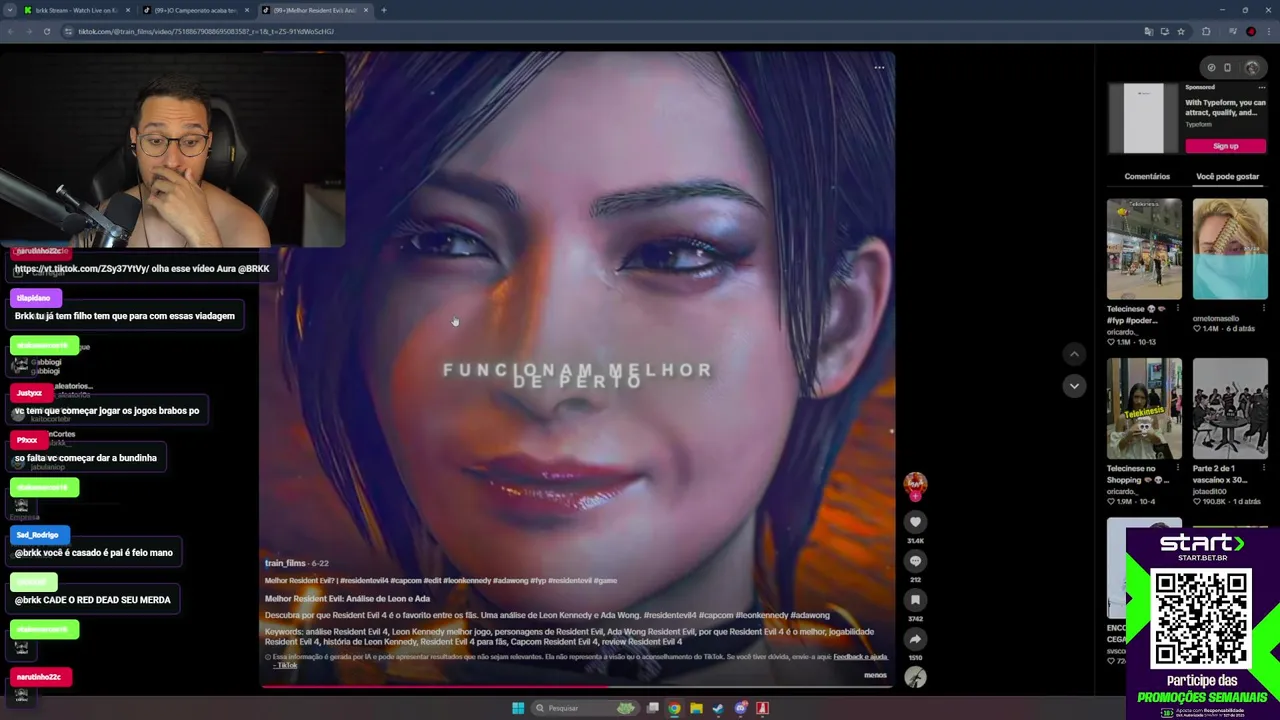Open the install app icon in address bar

pyautogui.click(x=1164, y=31)
